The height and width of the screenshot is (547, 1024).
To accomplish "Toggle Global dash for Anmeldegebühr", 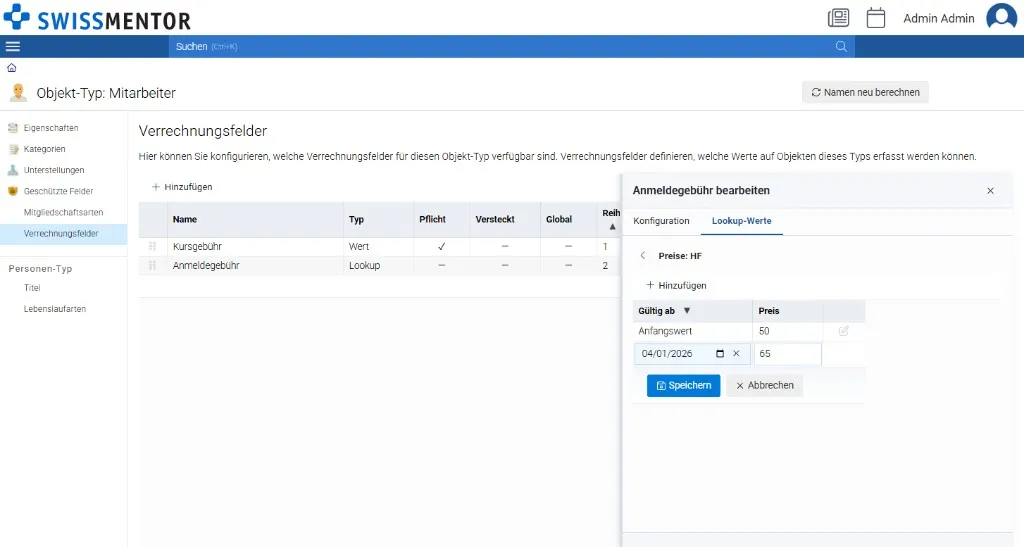I will (x=568, y=266).
